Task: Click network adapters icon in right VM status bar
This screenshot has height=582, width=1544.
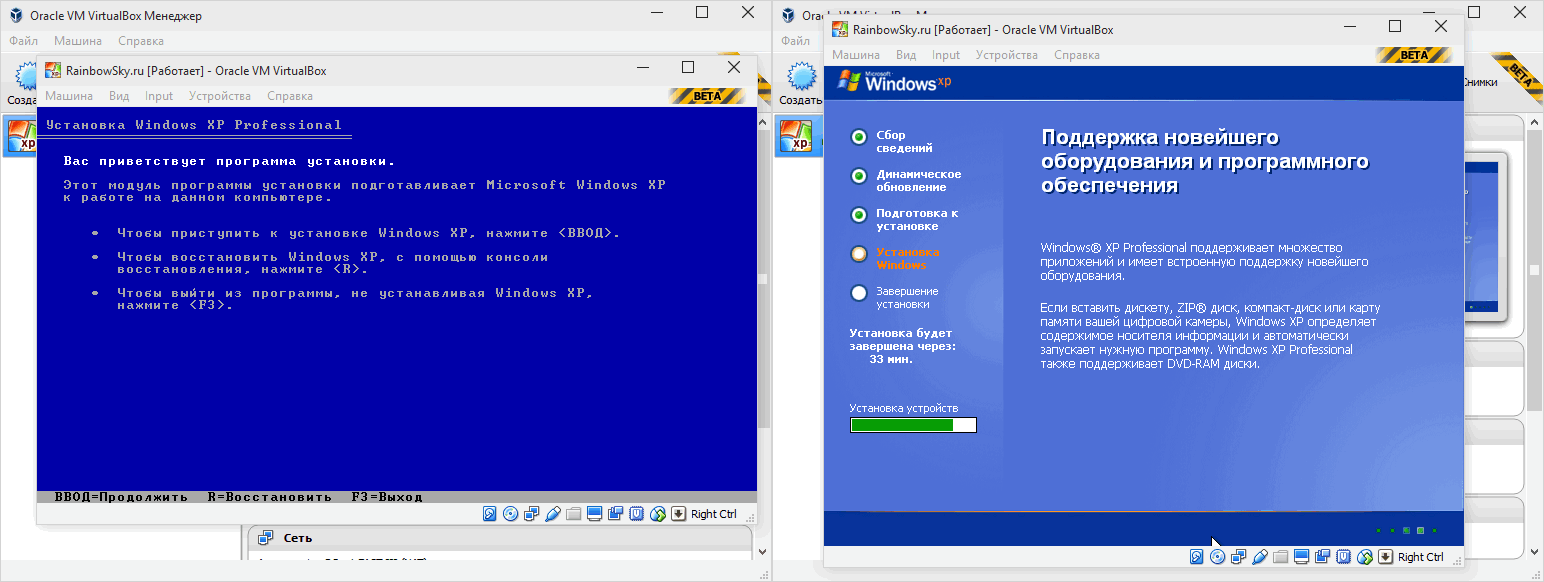Action: [1239, 557]
